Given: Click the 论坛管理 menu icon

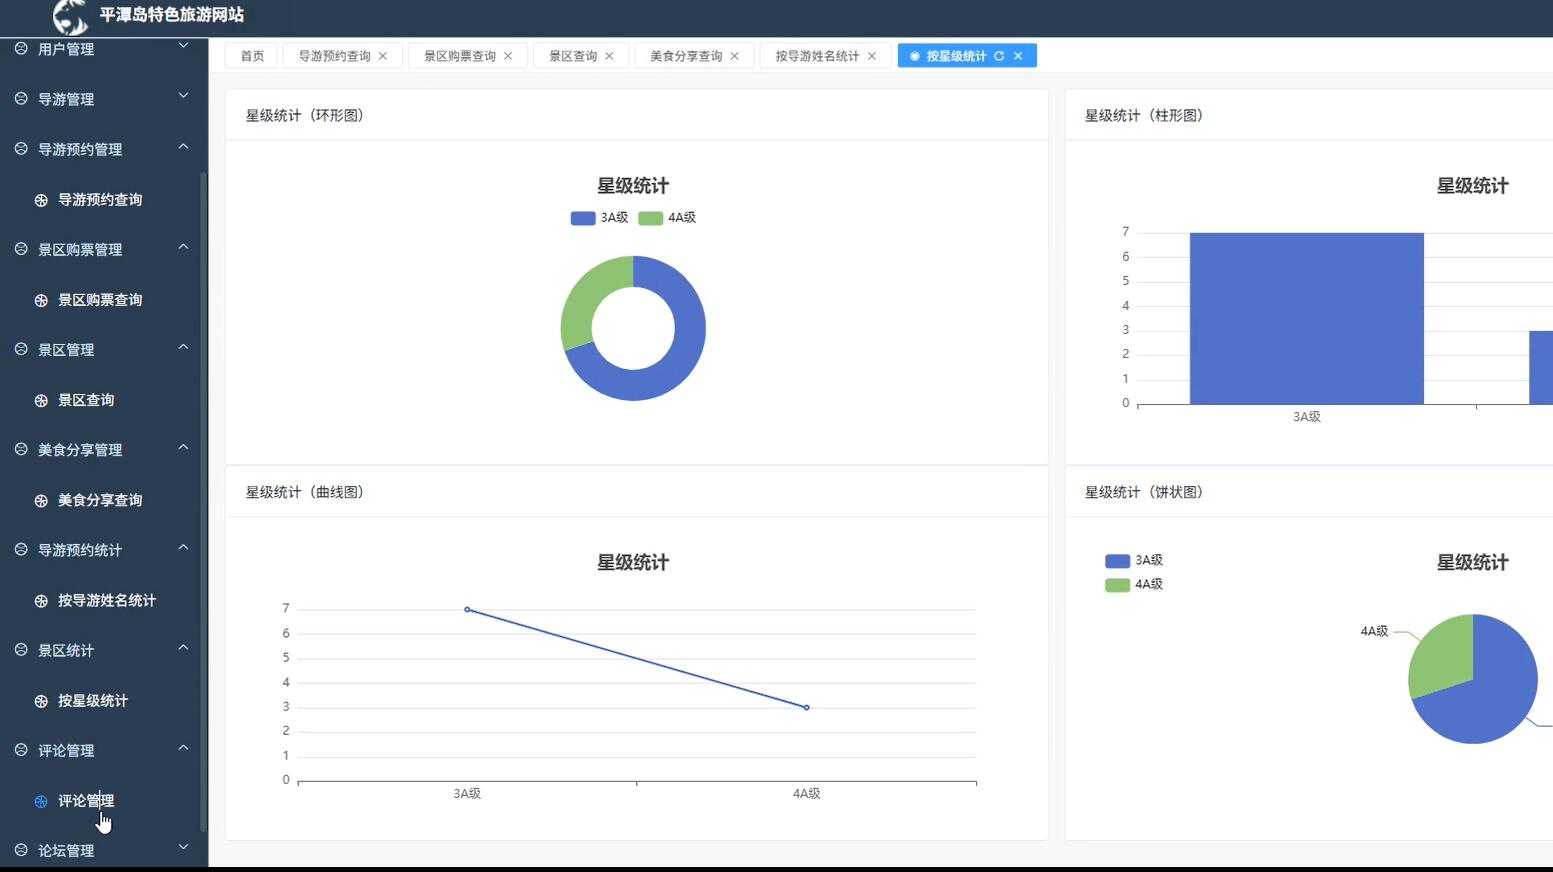Looking at the screenshot, I should pyautogui.click(x=21, y=850).
